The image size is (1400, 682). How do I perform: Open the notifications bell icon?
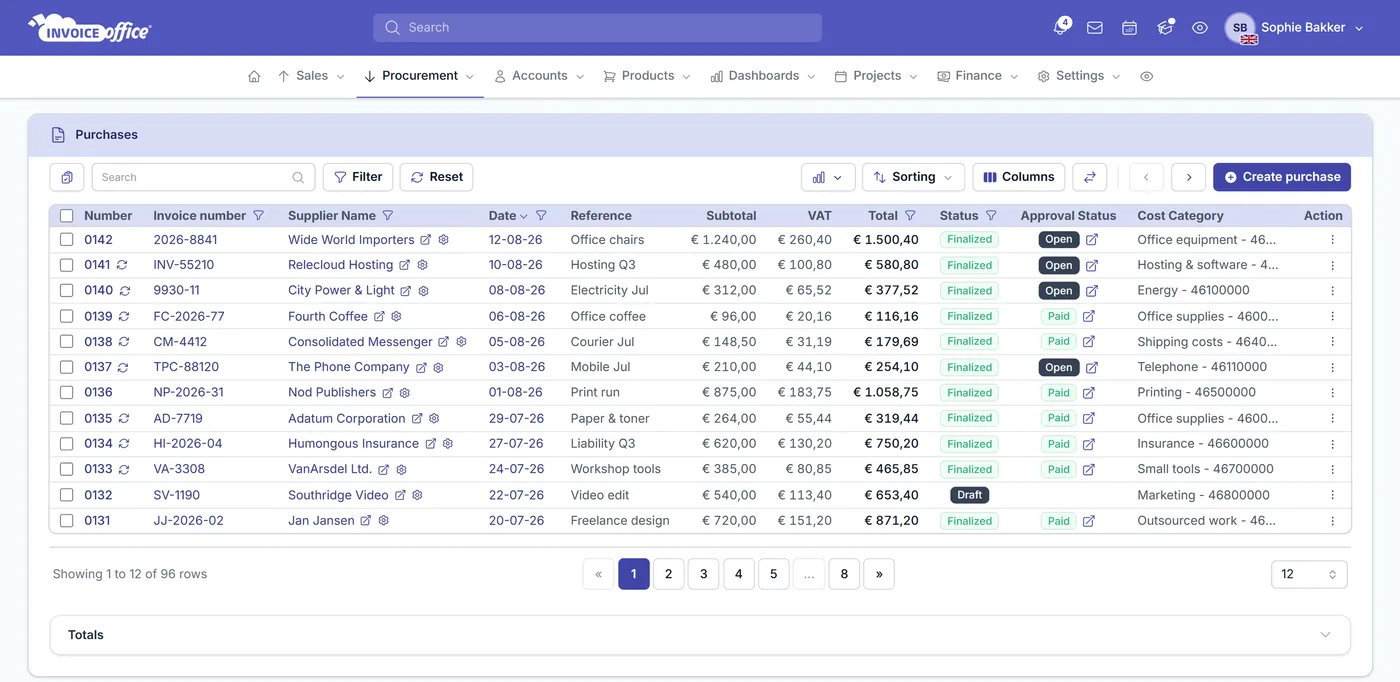1060,28
